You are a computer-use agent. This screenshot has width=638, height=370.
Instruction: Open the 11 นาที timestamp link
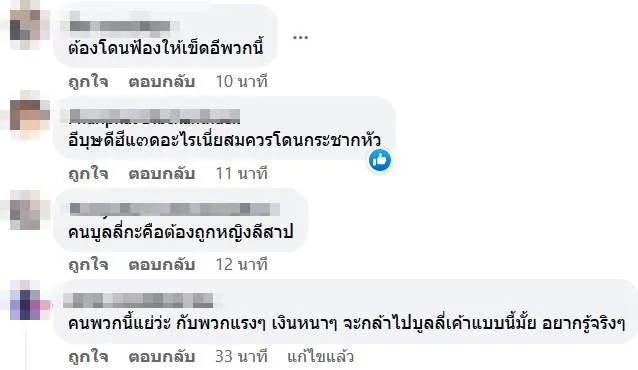coord(241,173)
